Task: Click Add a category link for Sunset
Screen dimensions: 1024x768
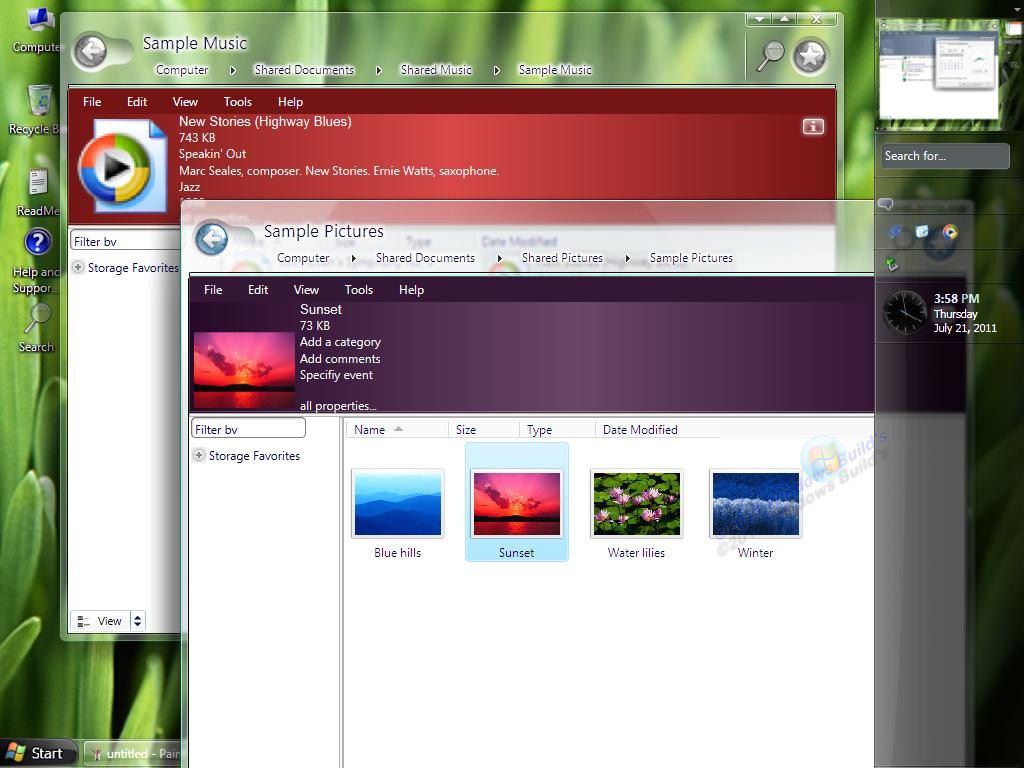Action: pyautogui.click(x=340, y=342)
